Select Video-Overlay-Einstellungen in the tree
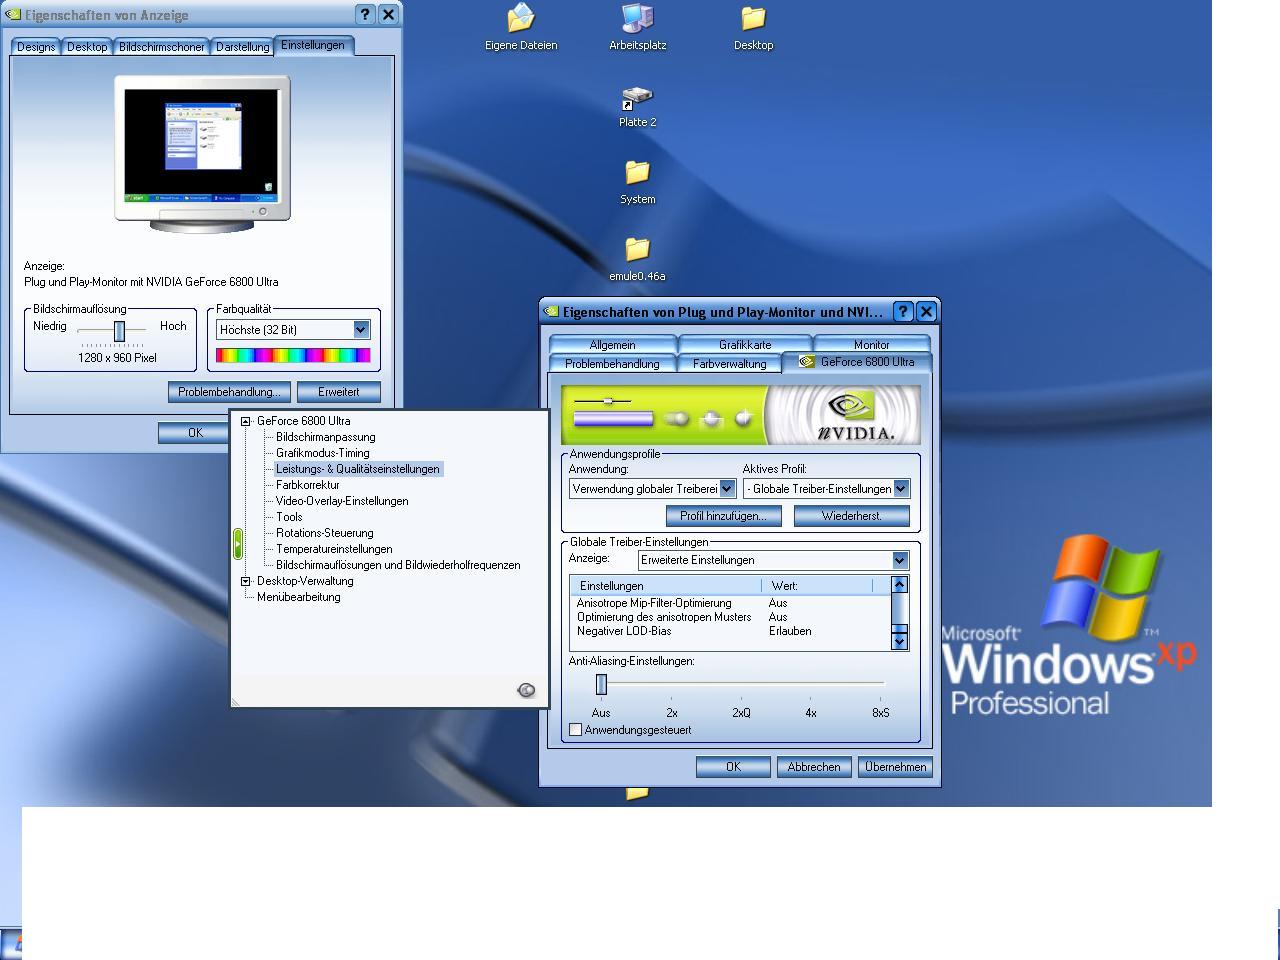This screenshot has height=960, width=1280. [342, 501]
